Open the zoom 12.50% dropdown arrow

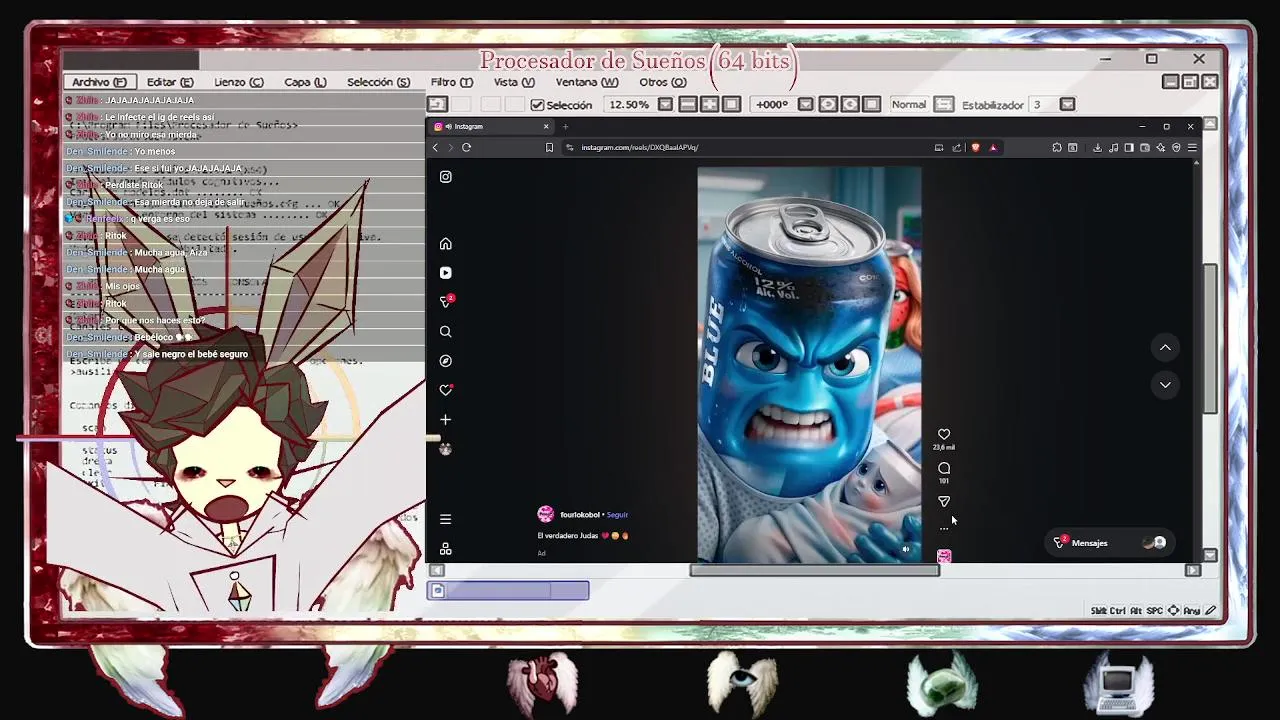[x=665, y=104]
